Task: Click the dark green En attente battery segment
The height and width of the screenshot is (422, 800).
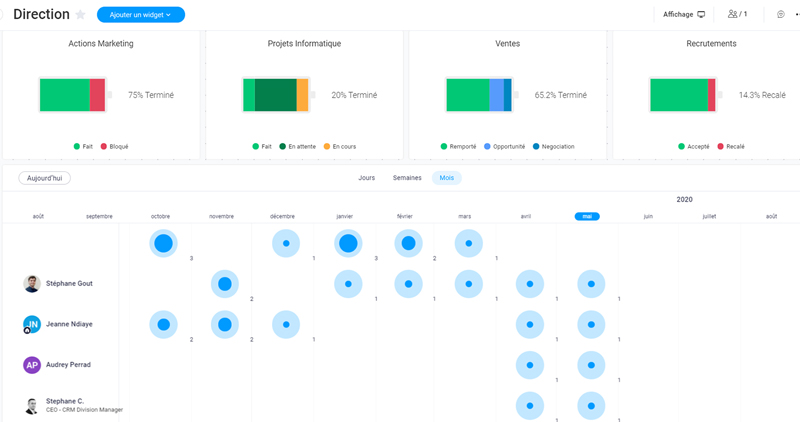Action: coord(276,95)
